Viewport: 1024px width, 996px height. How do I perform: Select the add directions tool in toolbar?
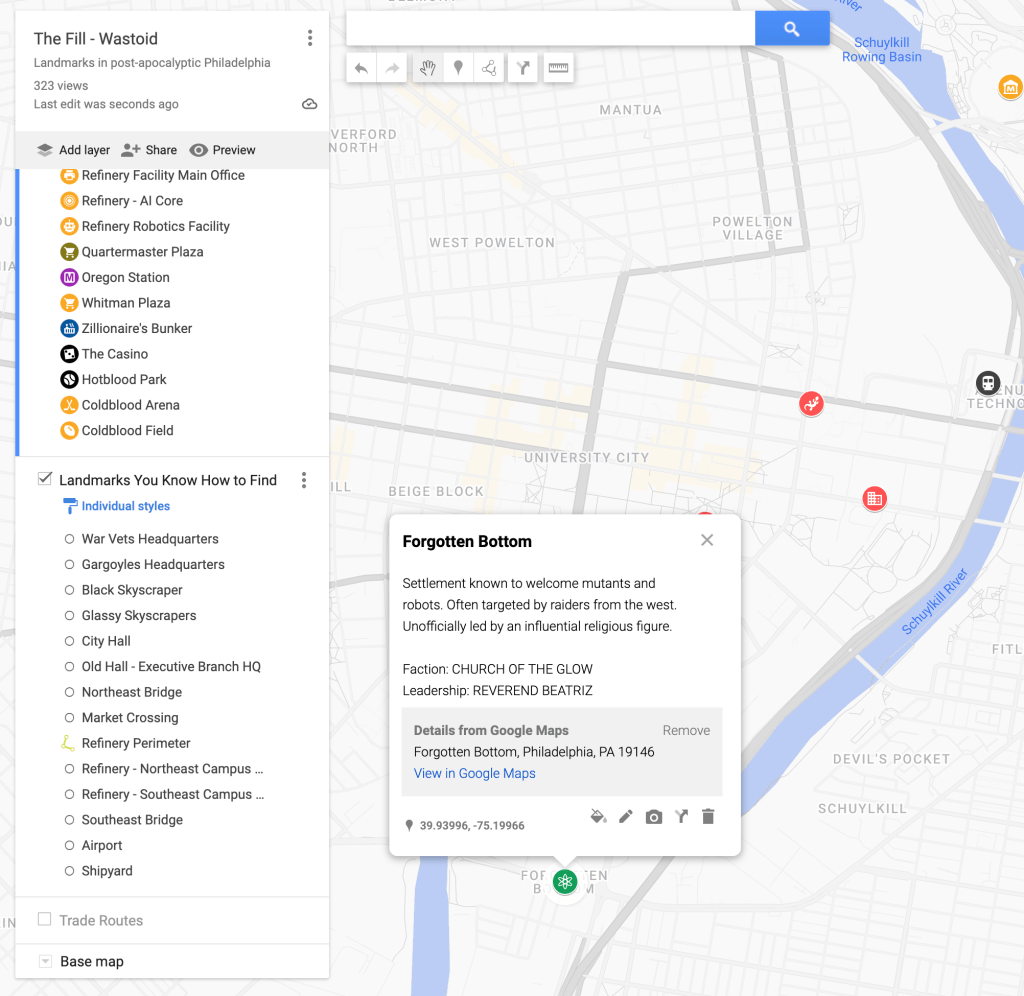(522, 68)
